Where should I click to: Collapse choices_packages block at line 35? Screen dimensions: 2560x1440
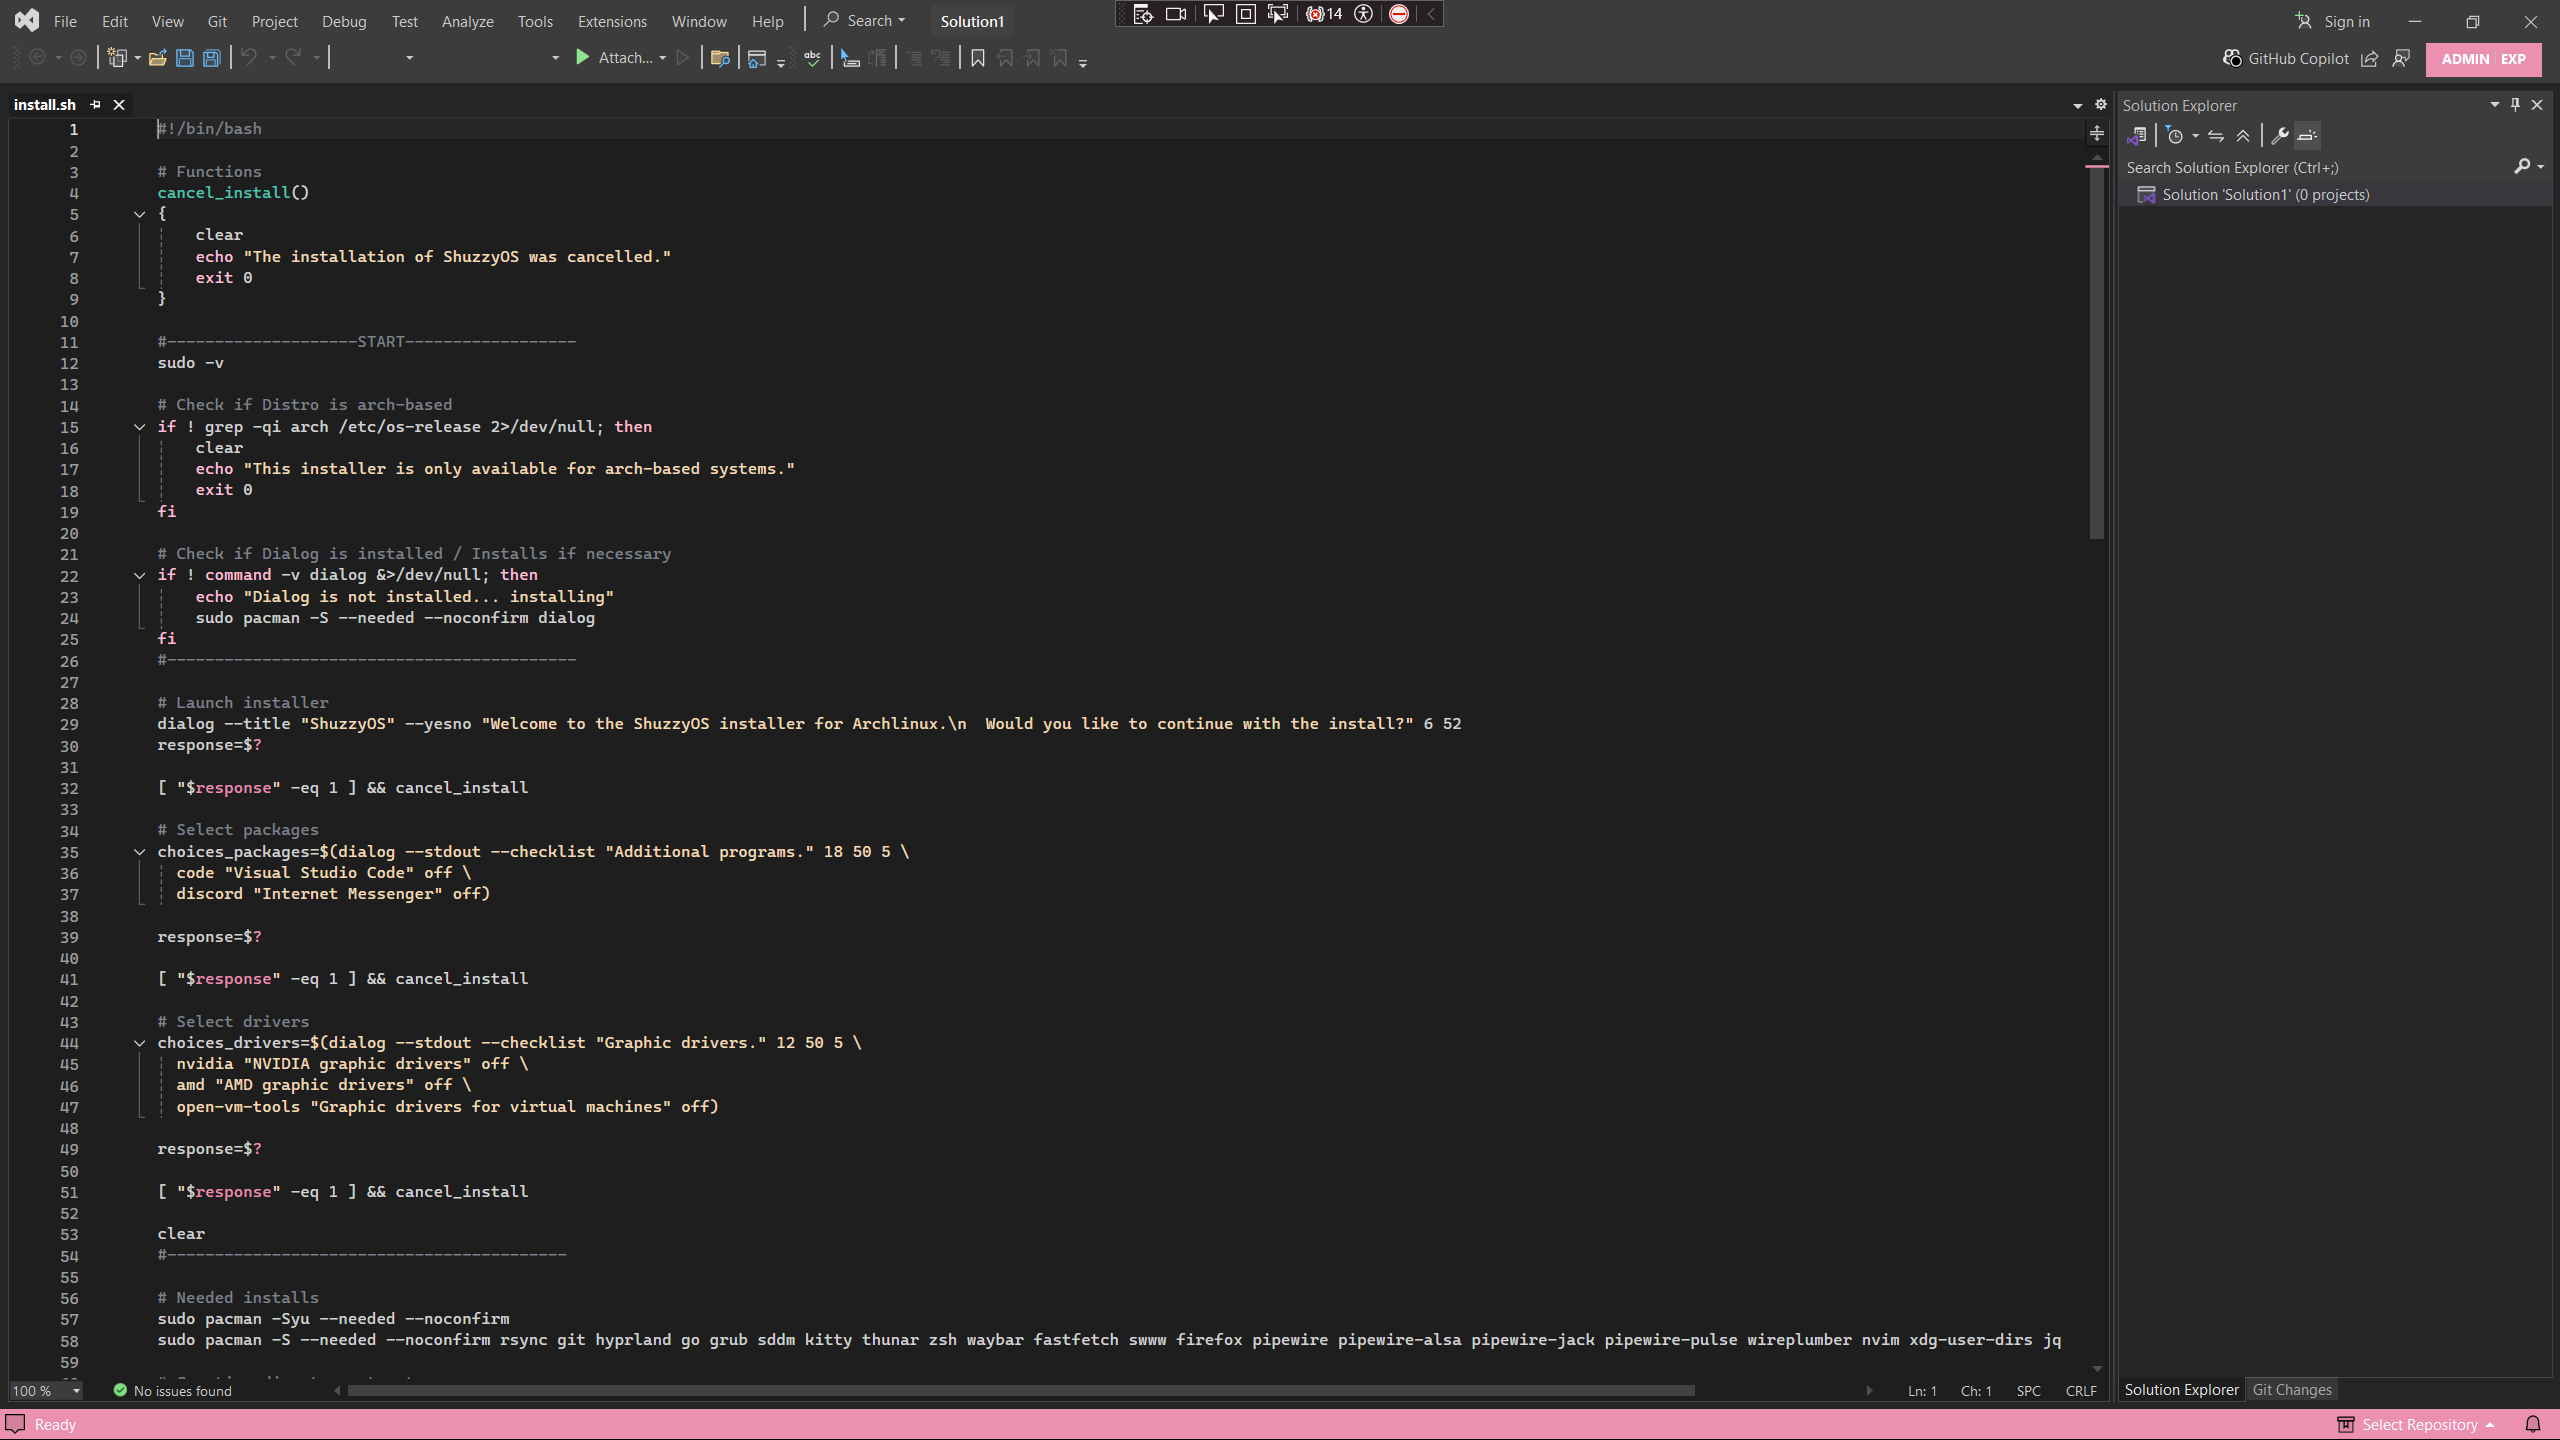(x=140, y=852)
